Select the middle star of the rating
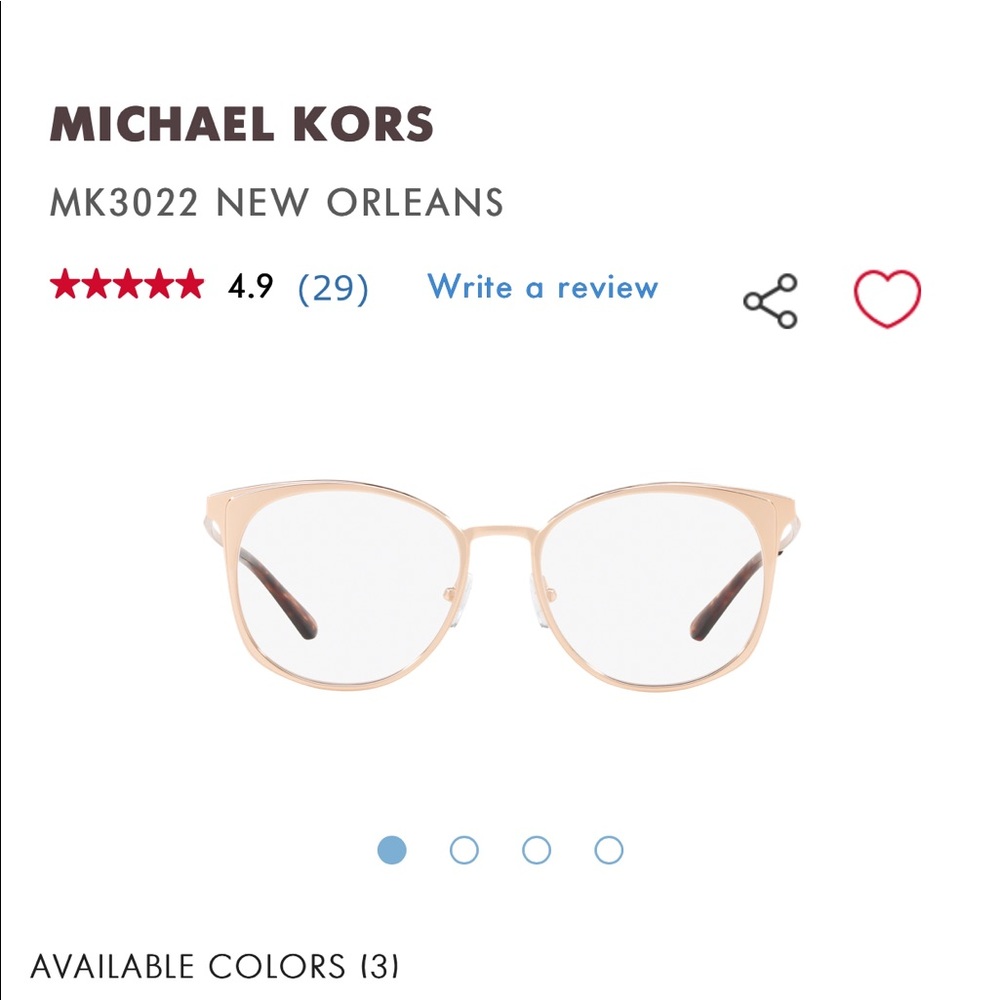This screenshot has width=1000, height=1000. tap(129, 290)
